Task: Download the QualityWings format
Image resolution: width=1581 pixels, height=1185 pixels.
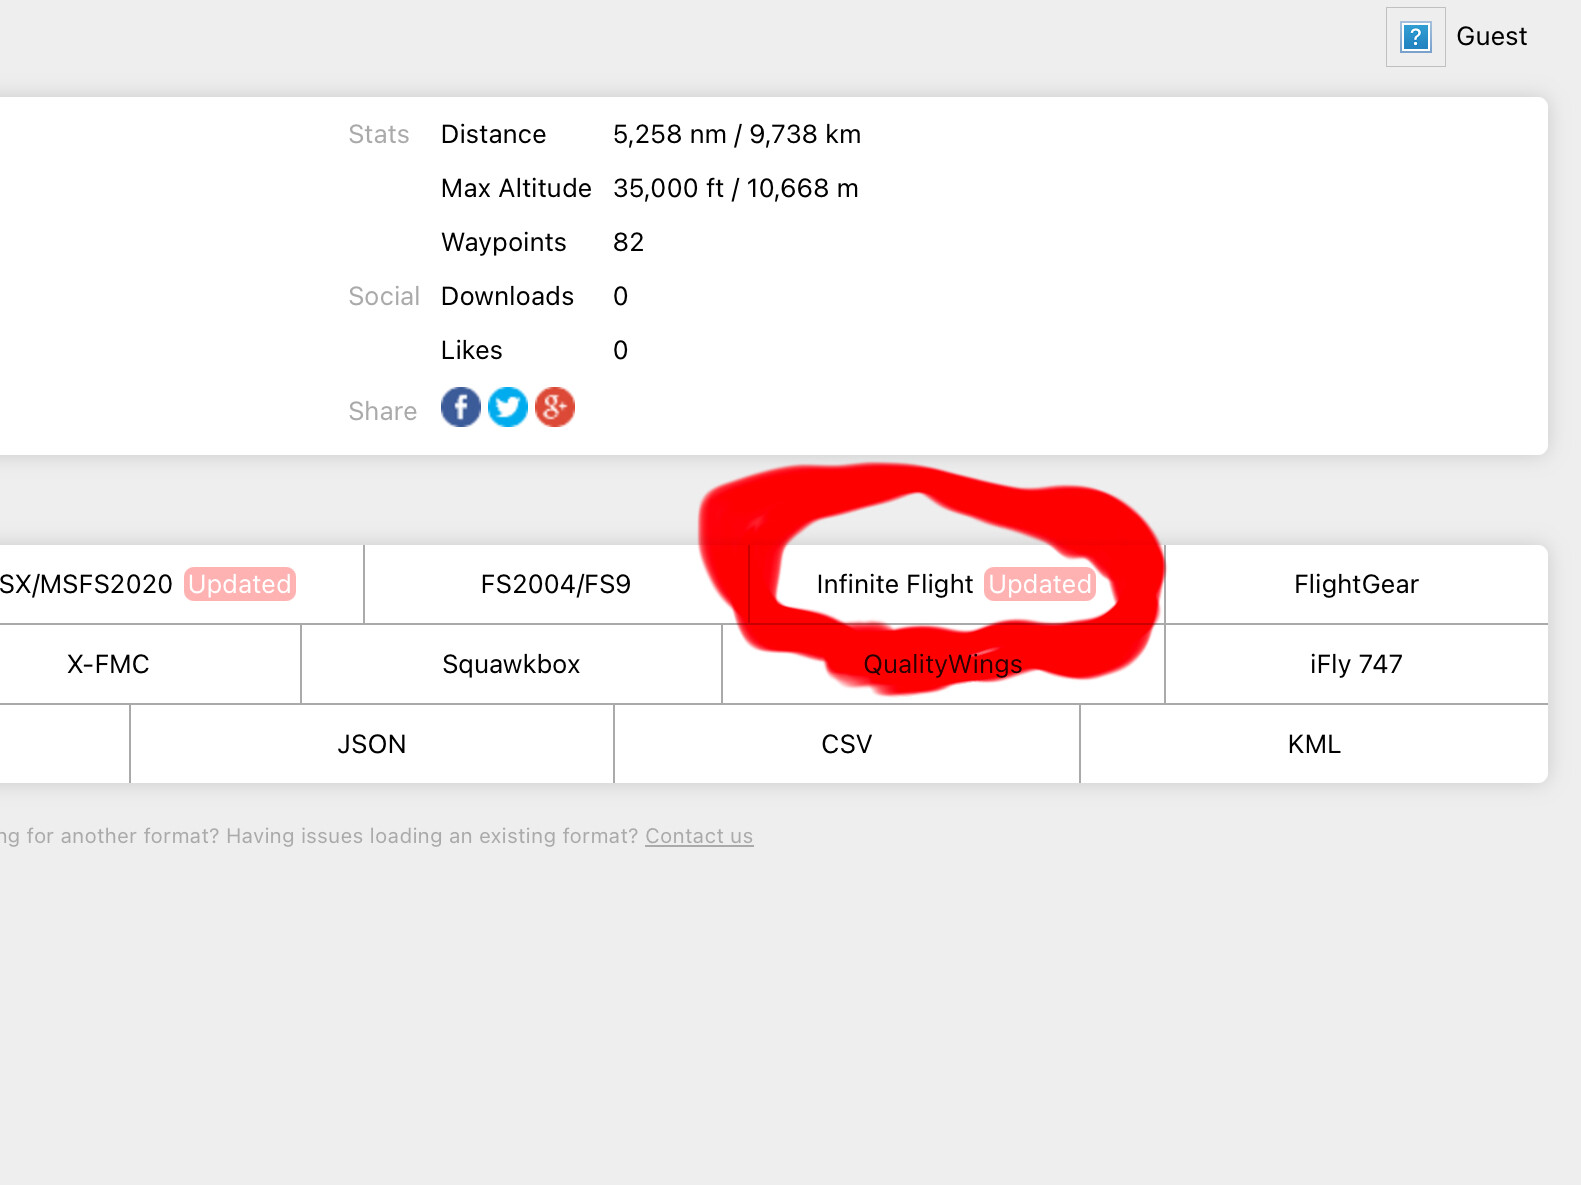Action: pos(943,664)
